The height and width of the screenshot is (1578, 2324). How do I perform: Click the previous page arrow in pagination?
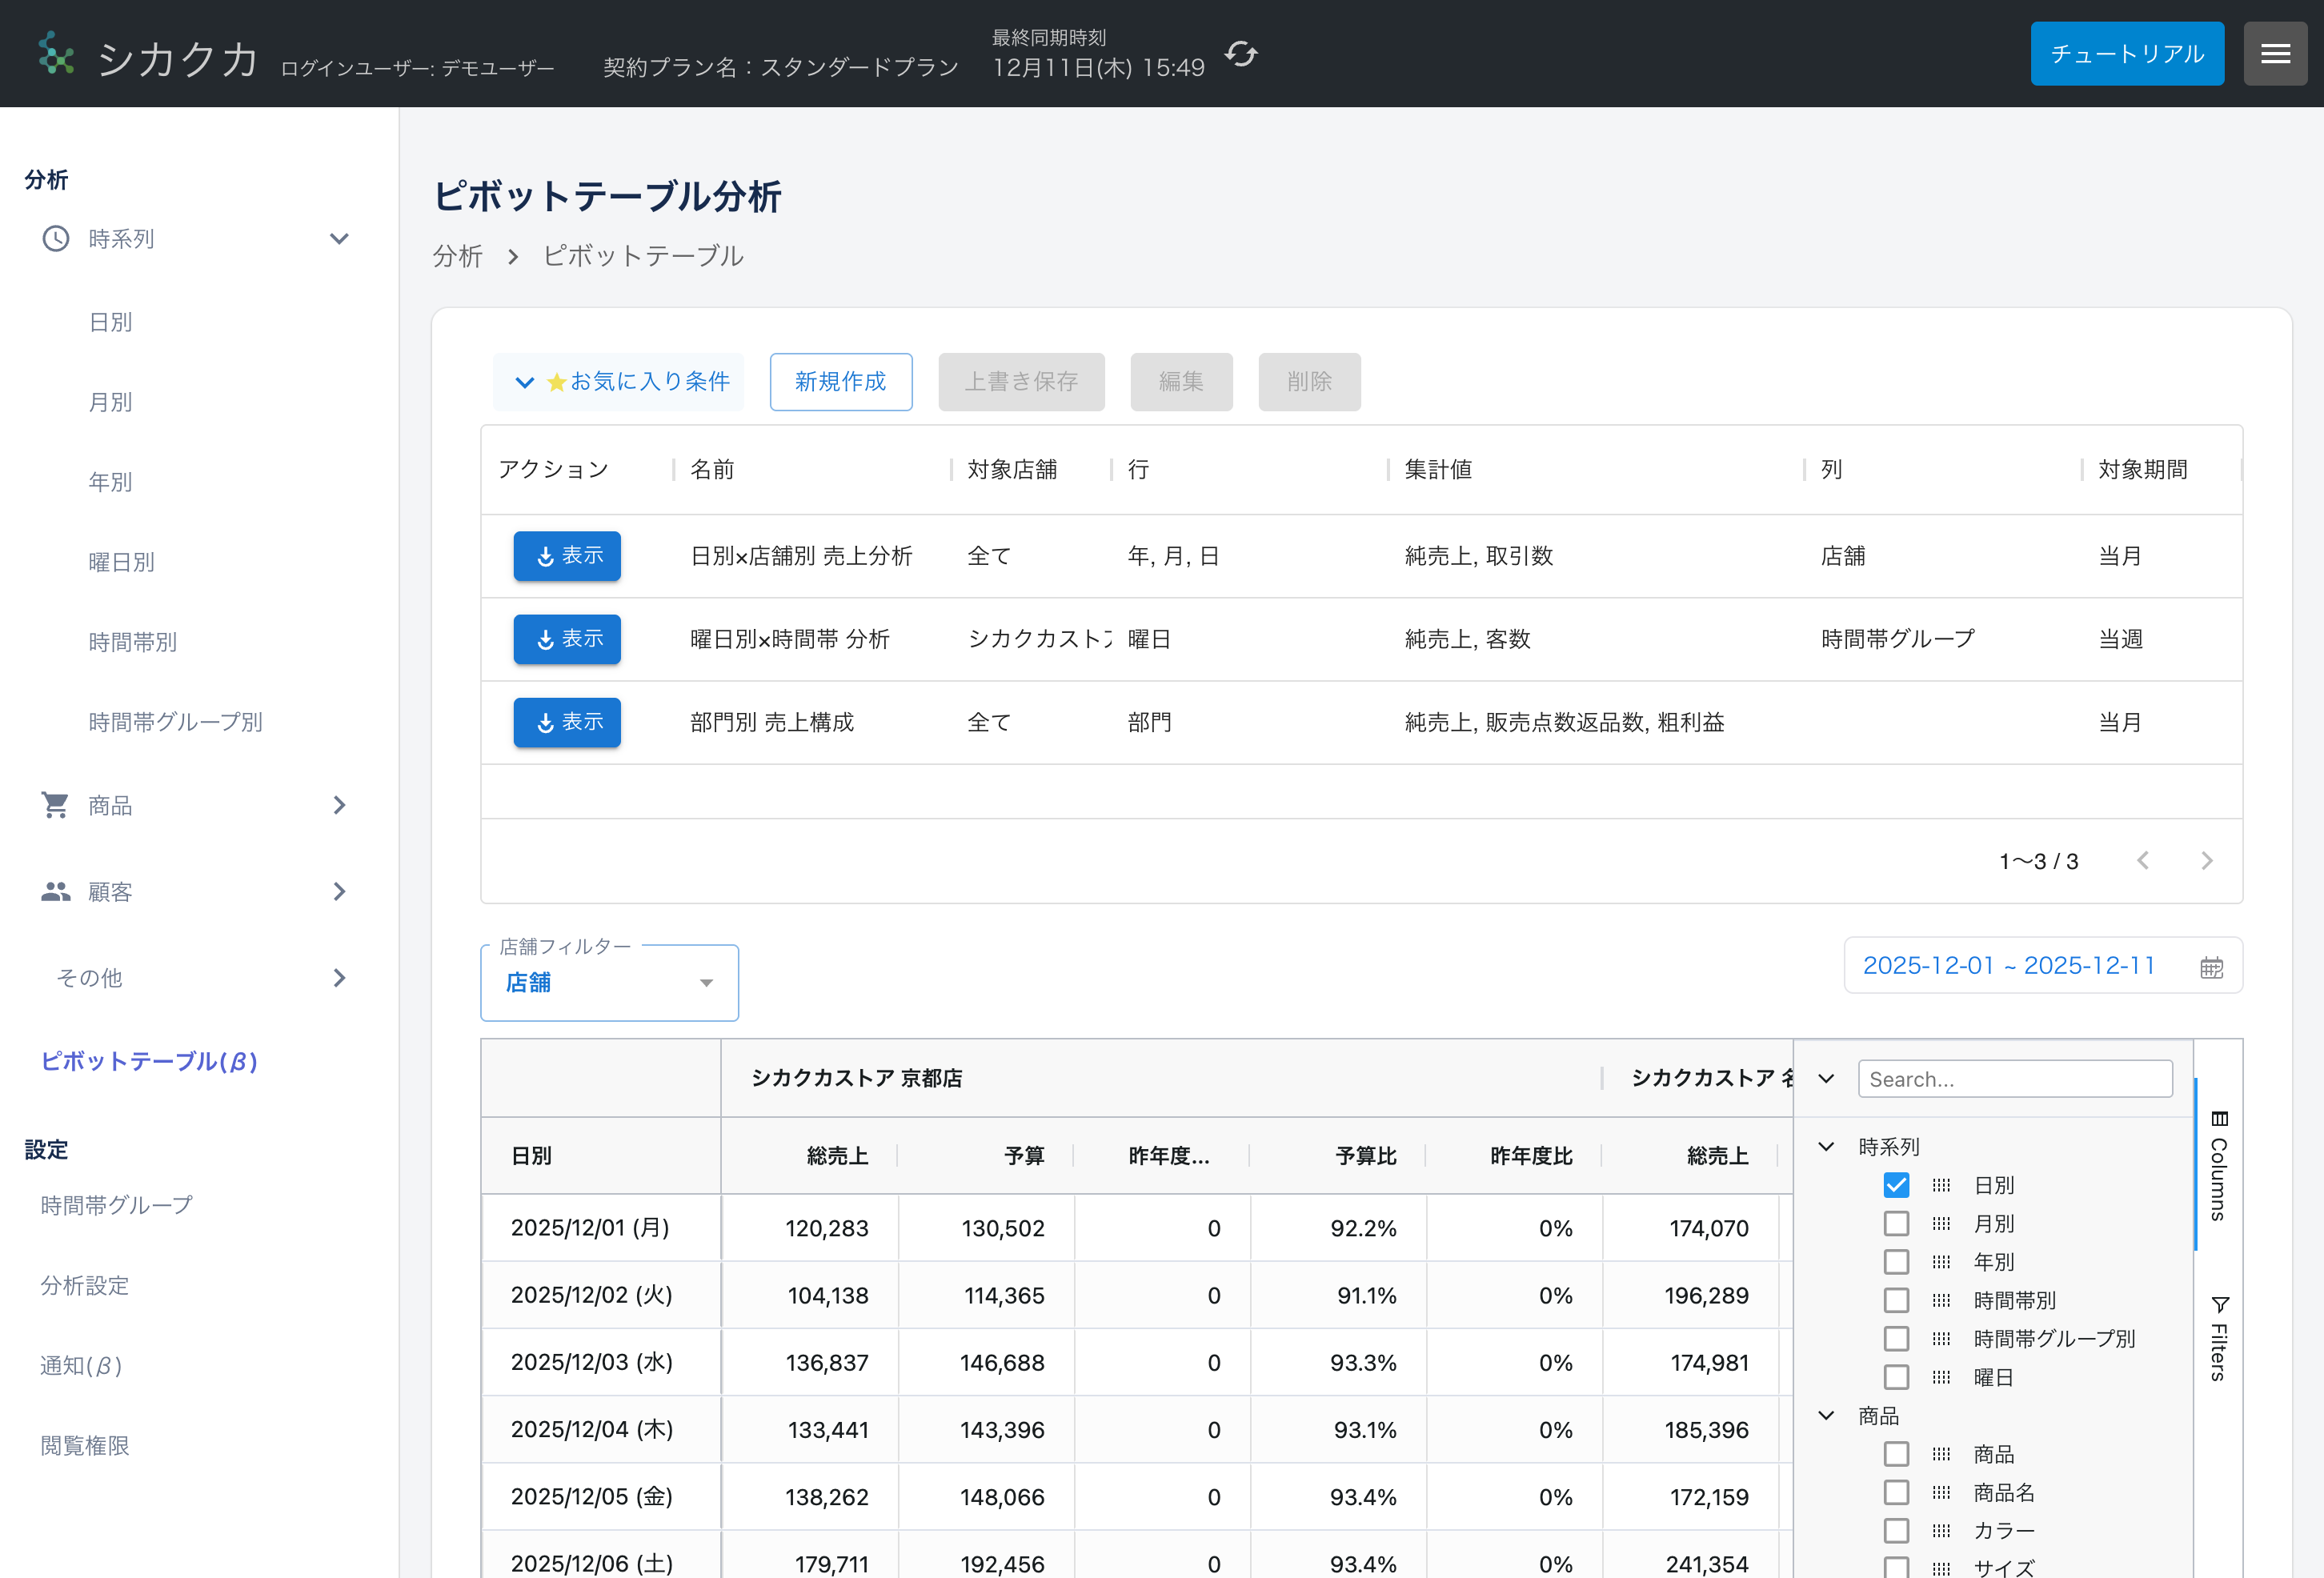coord(2142,861)
